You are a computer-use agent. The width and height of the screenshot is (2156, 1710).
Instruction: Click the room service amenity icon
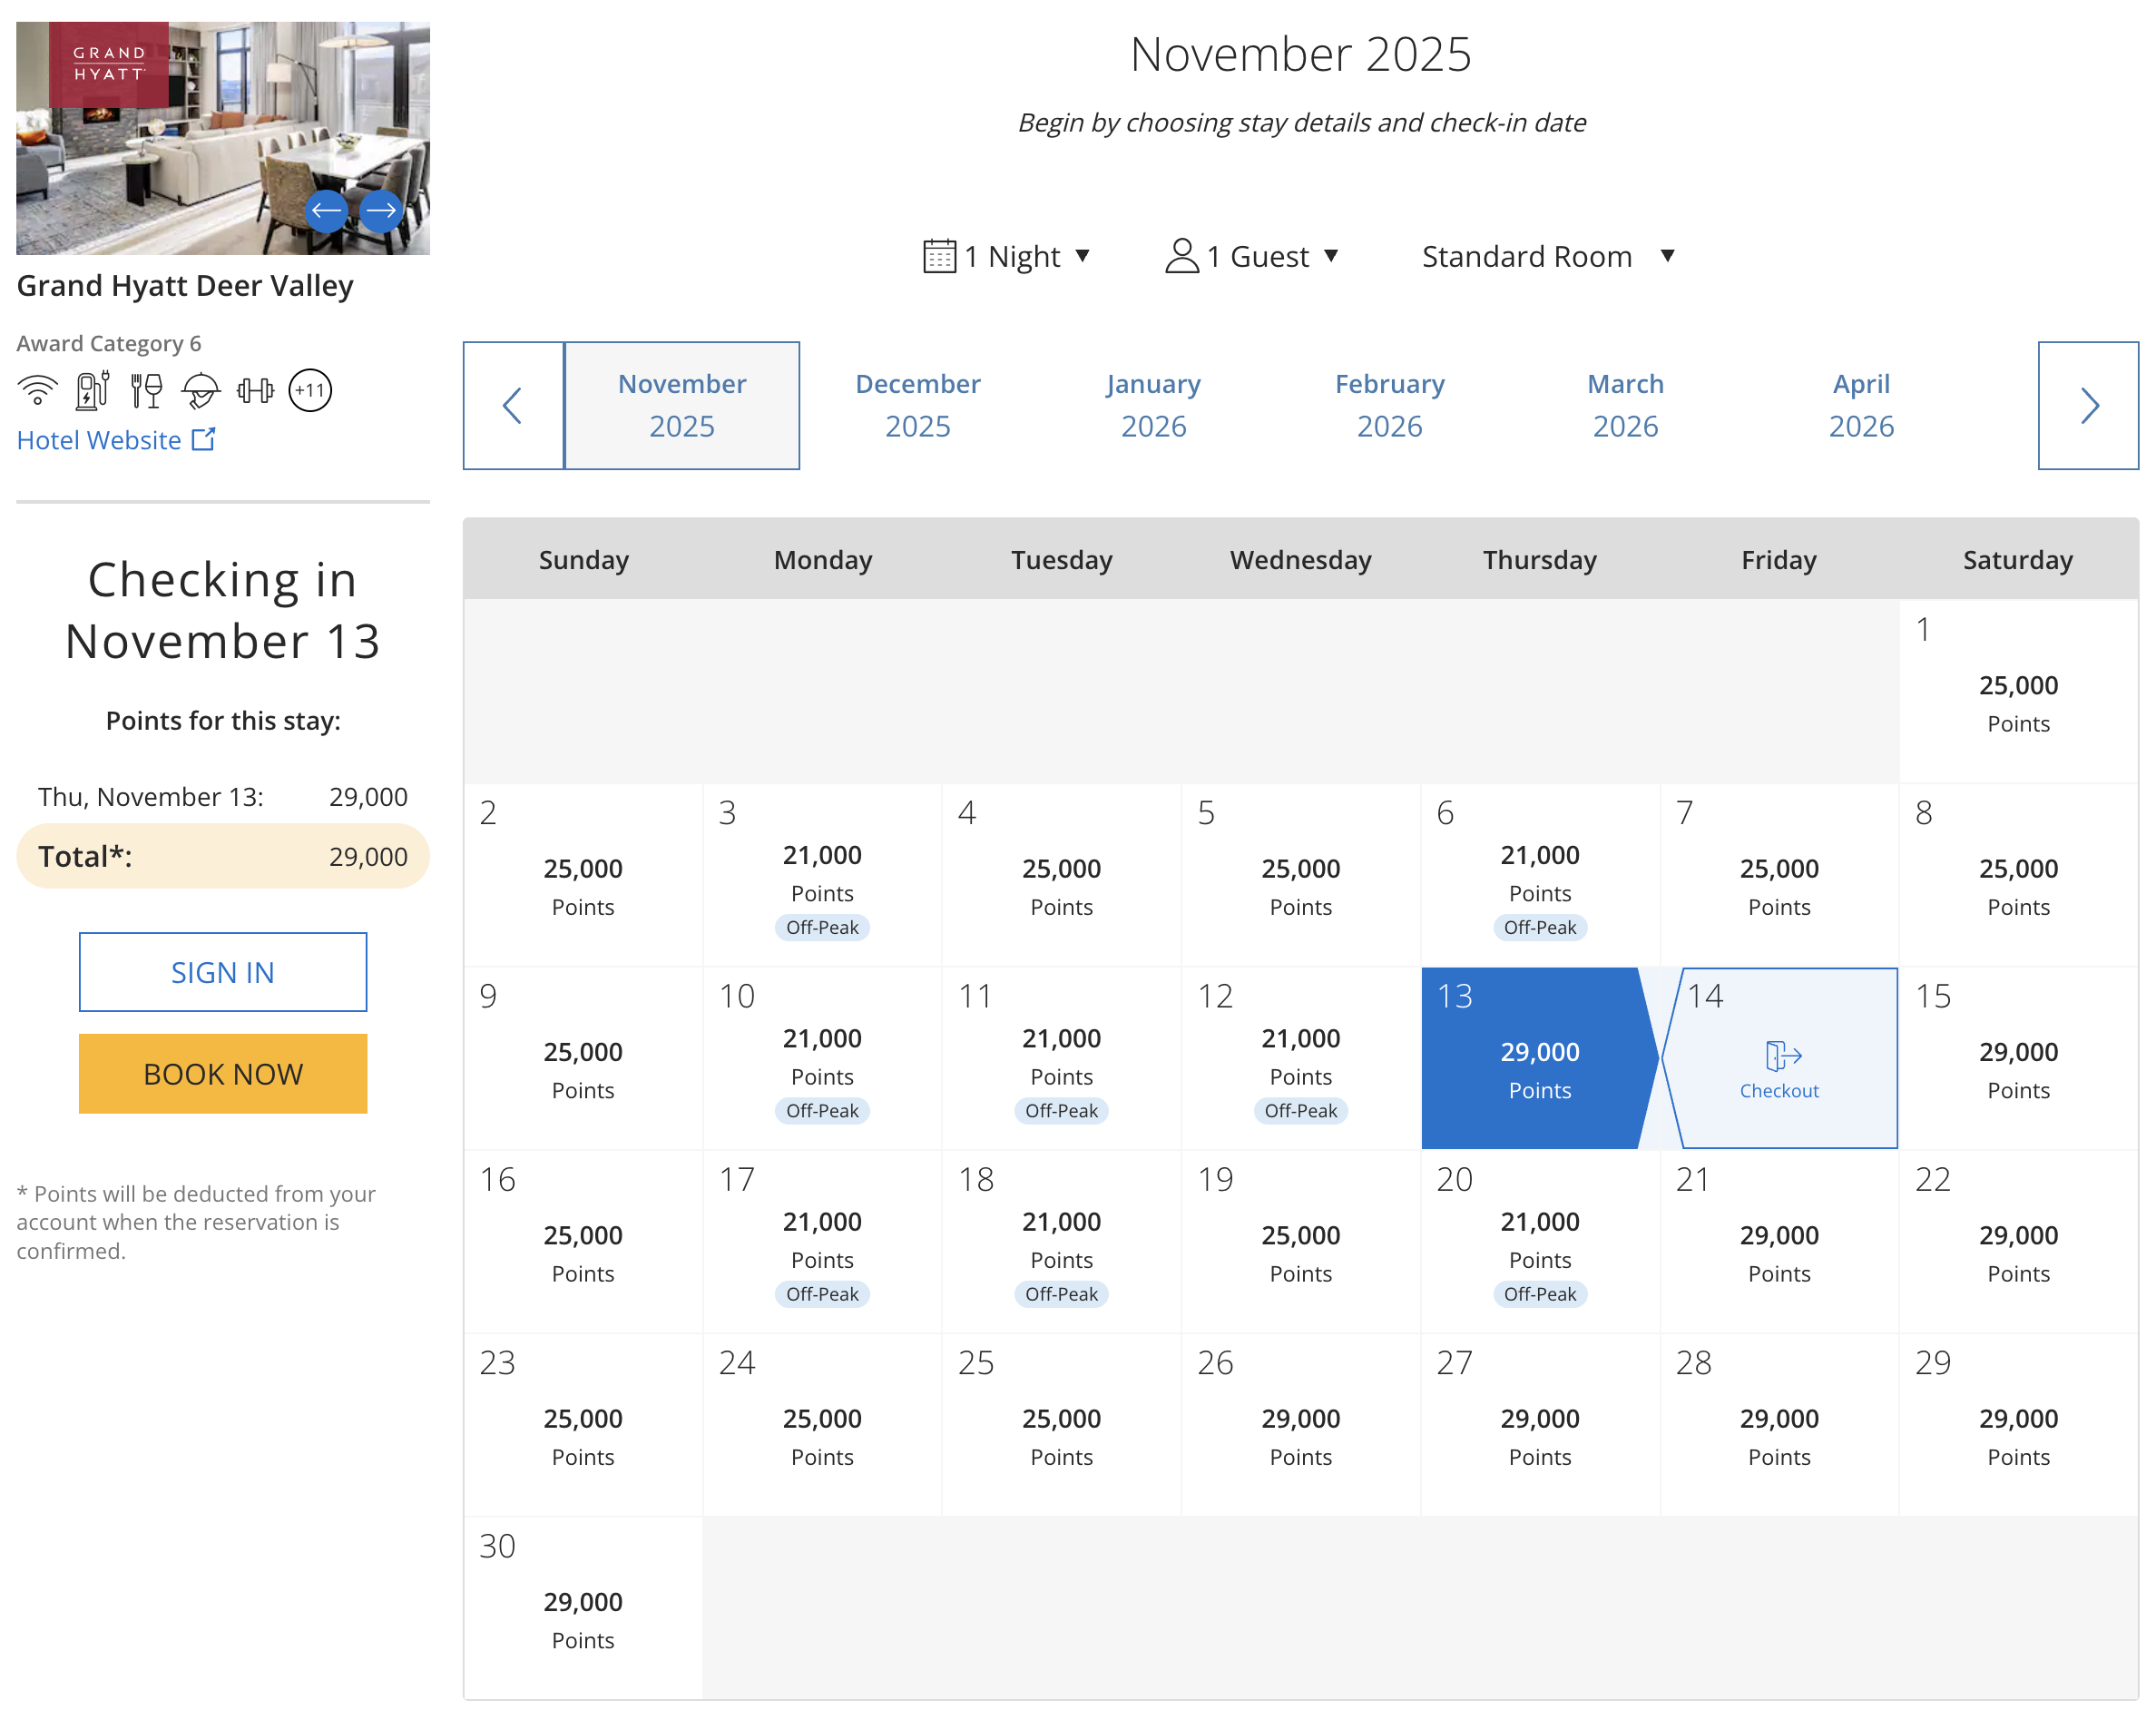click(200, 390)
